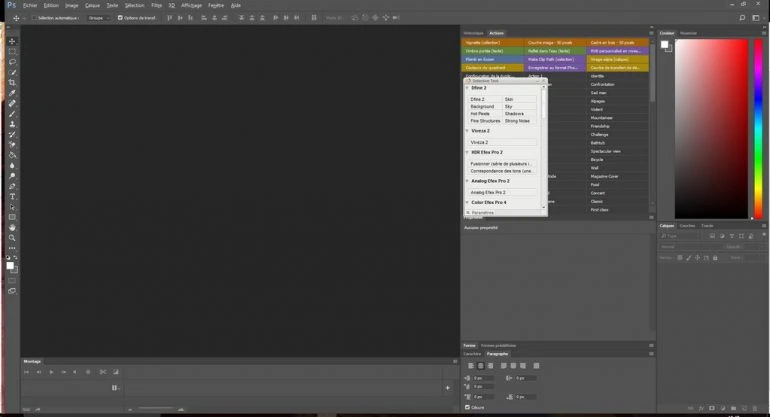Screen dimensions: 770x417
Task: Select the Eyedropper tool
Action: point(12,93)
